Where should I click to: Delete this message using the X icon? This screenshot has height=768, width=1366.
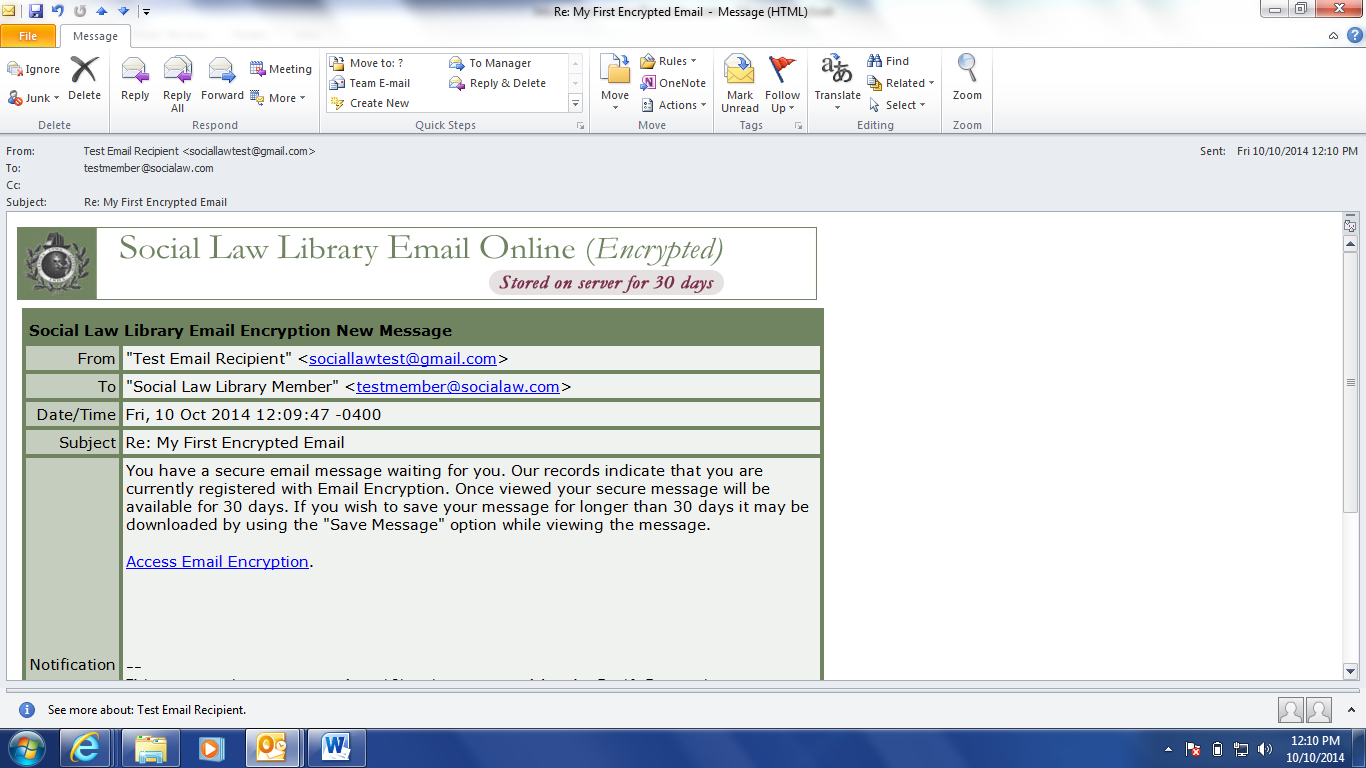pos(84,79)
